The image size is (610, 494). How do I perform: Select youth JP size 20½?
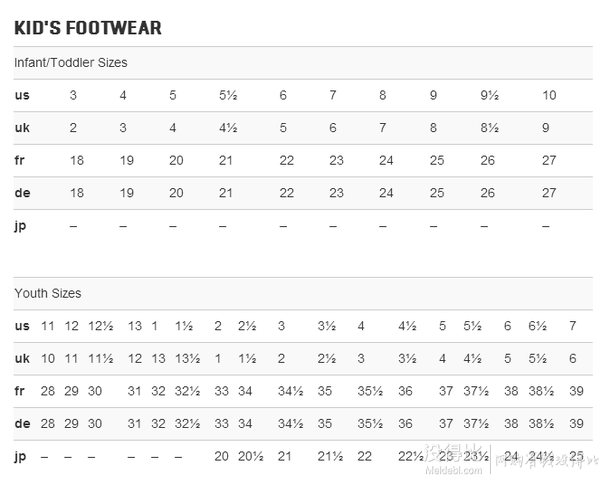(251, 456)
